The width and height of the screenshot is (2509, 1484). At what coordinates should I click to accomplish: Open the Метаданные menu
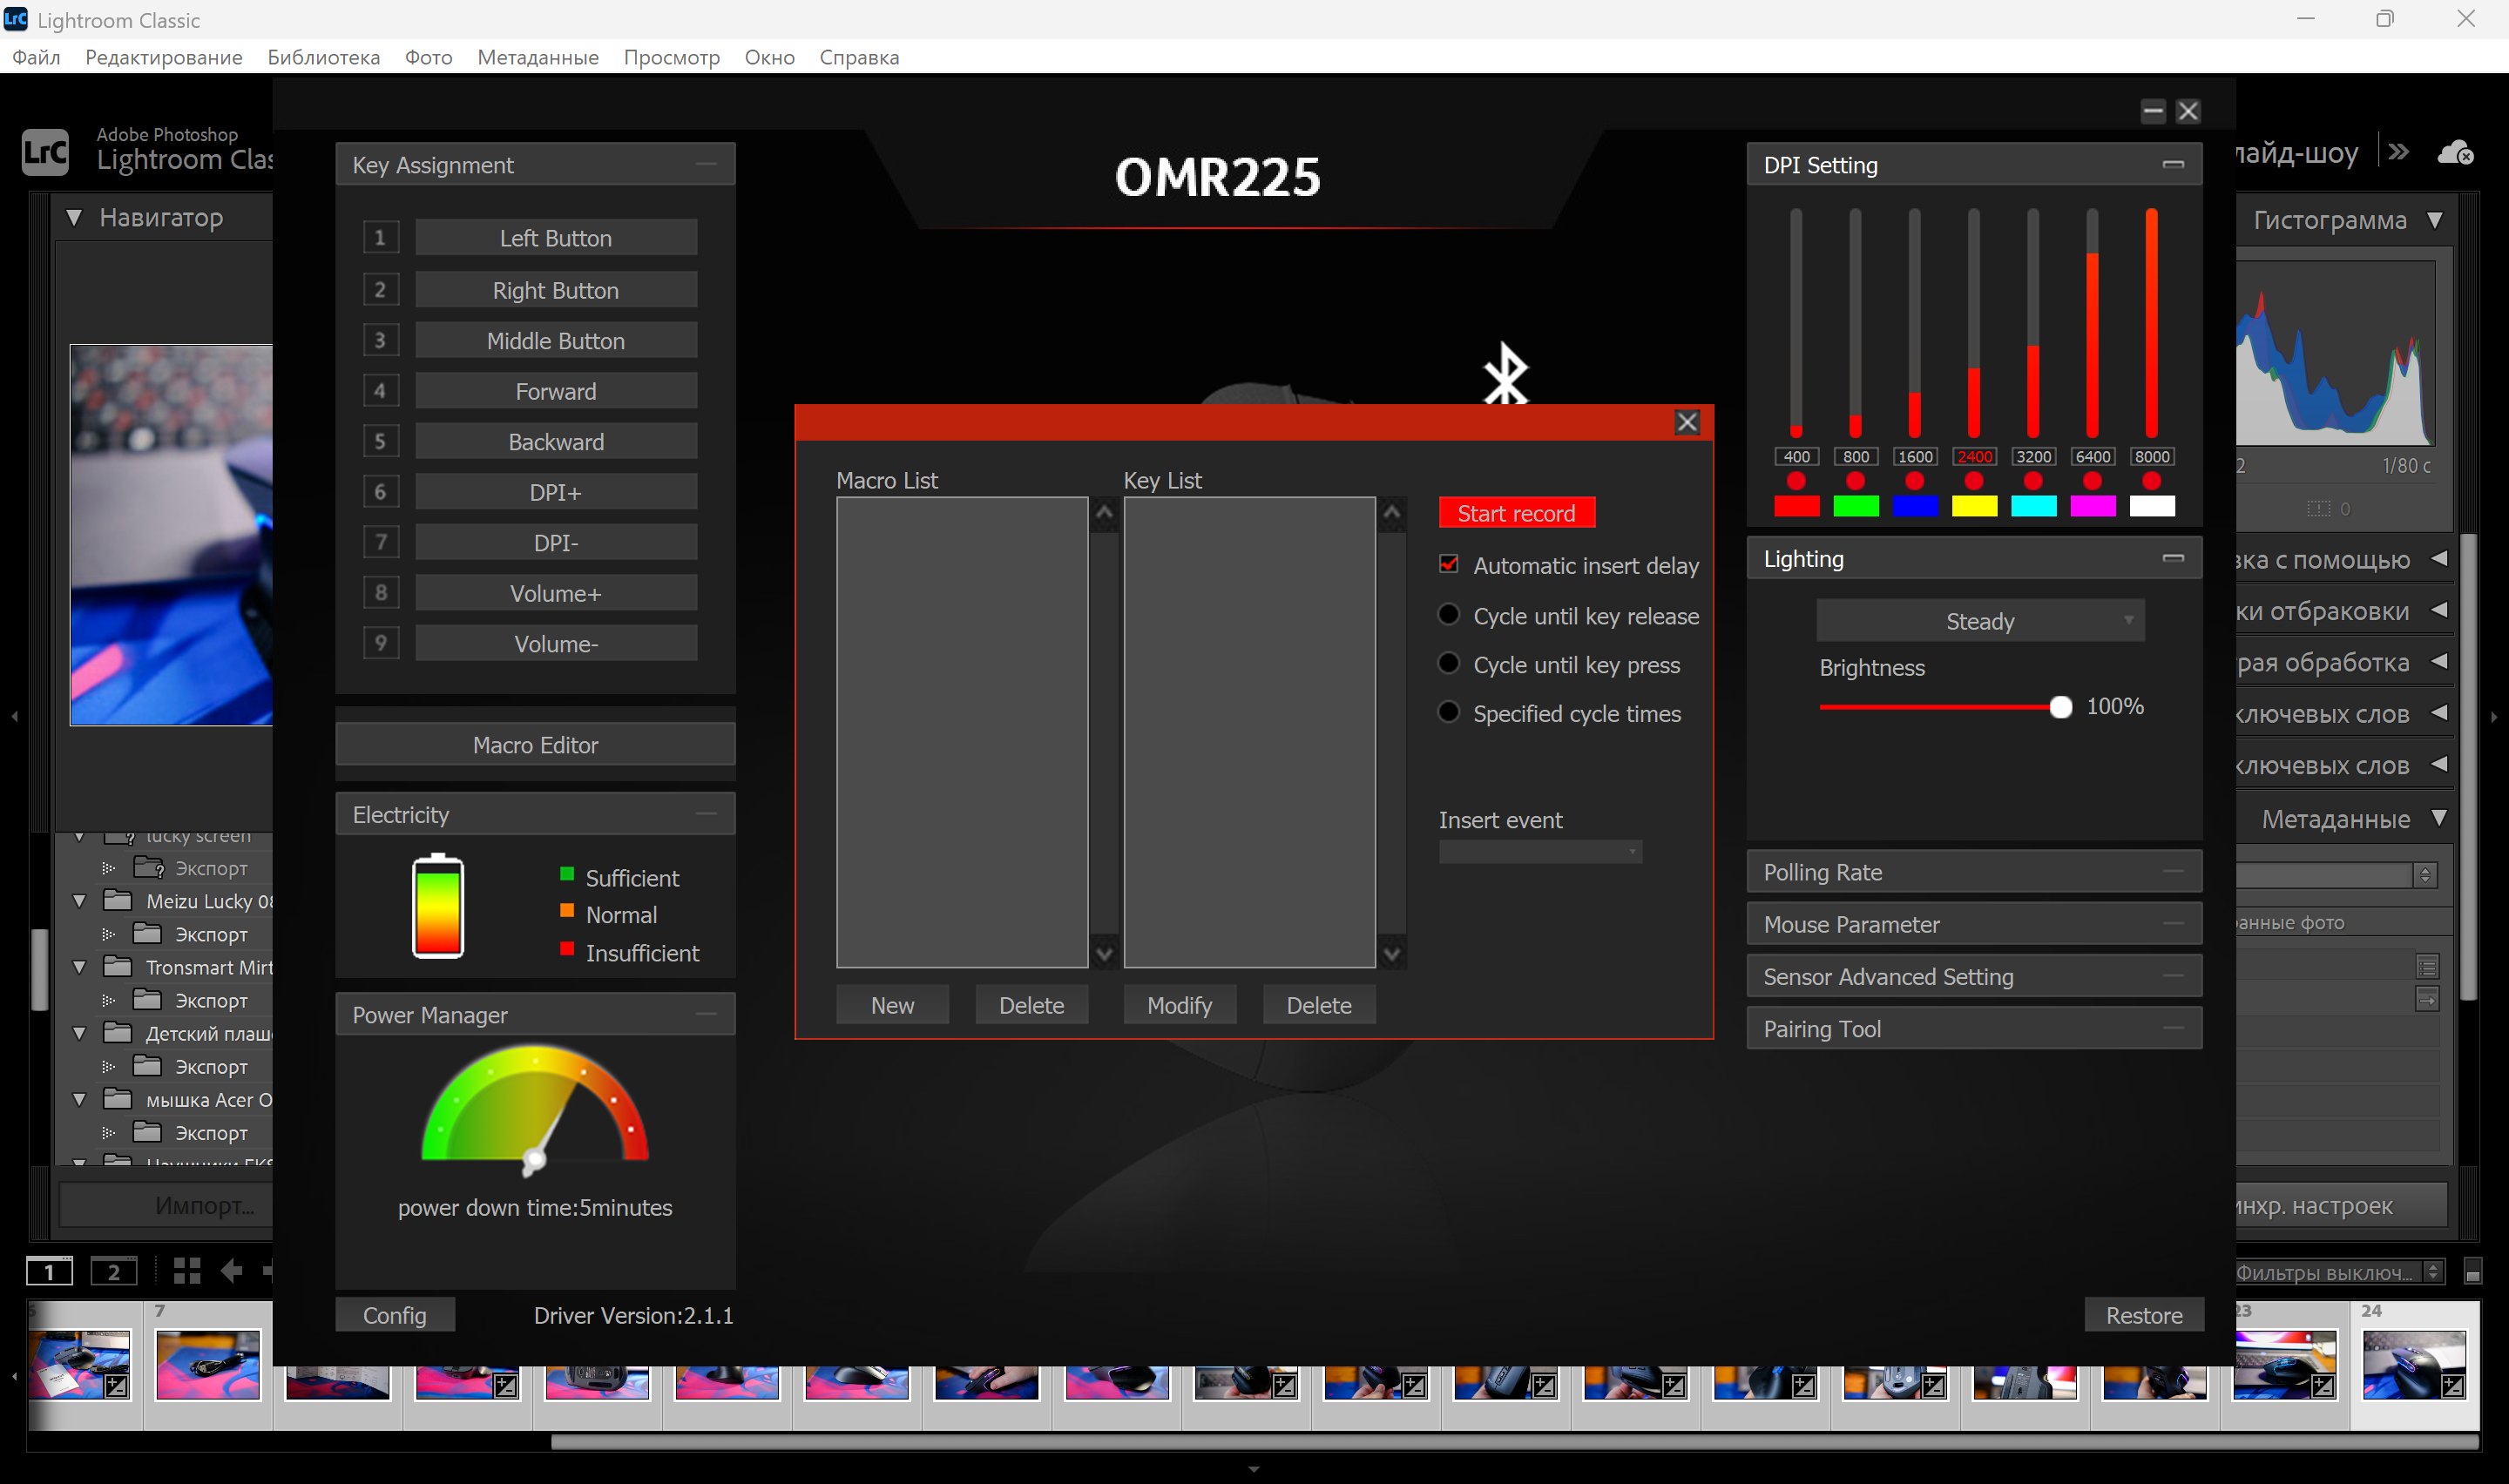point(537,57)
